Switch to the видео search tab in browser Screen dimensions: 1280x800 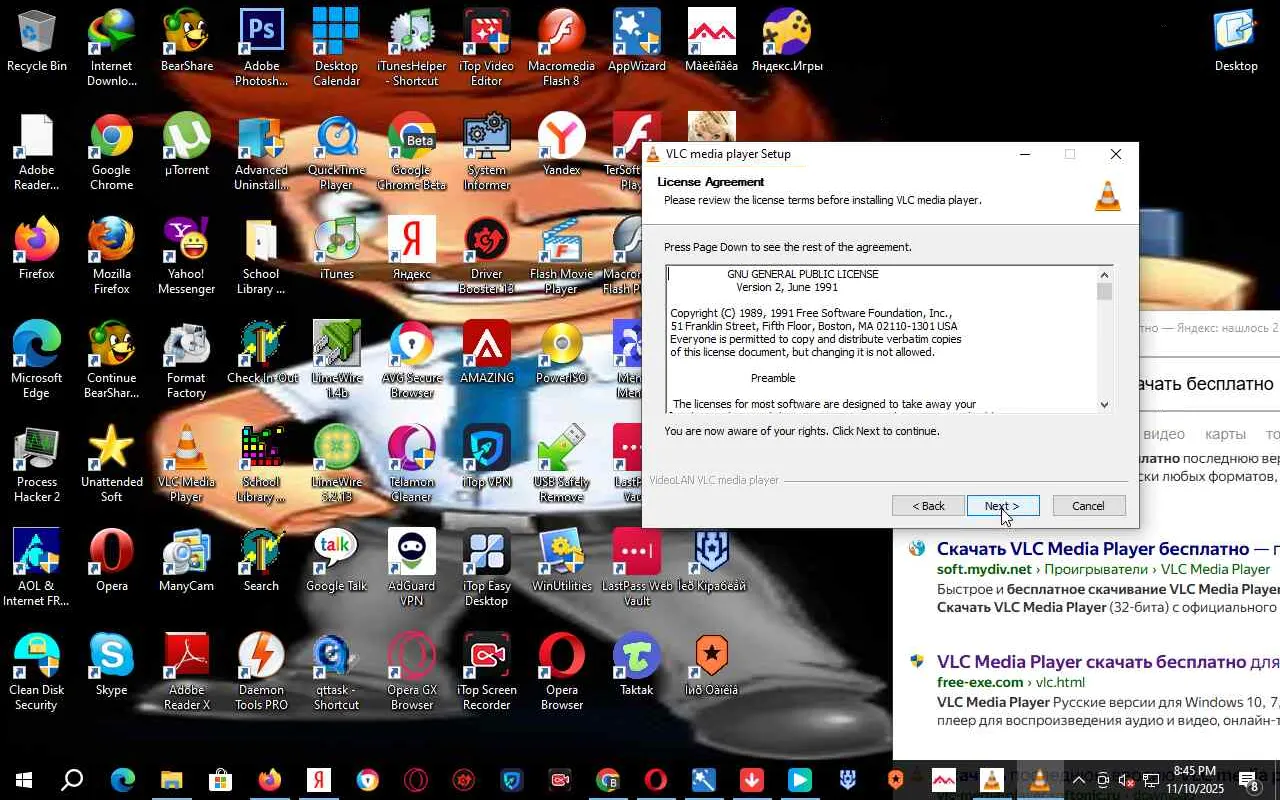click(x=1164, y=434)
